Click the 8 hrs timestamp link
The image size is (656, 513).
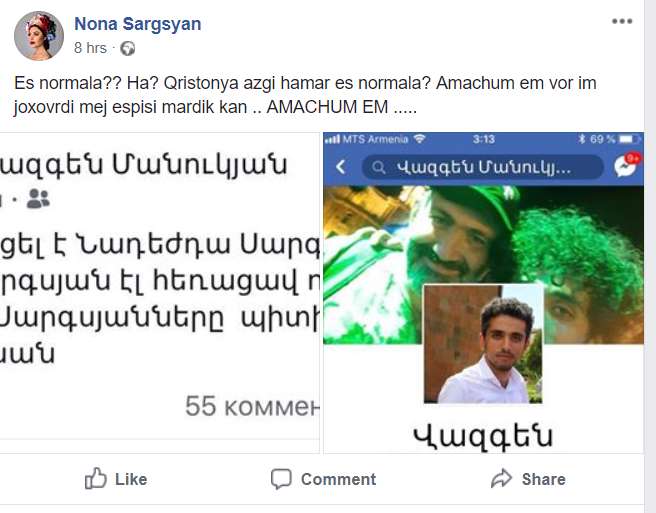(90, 48)
